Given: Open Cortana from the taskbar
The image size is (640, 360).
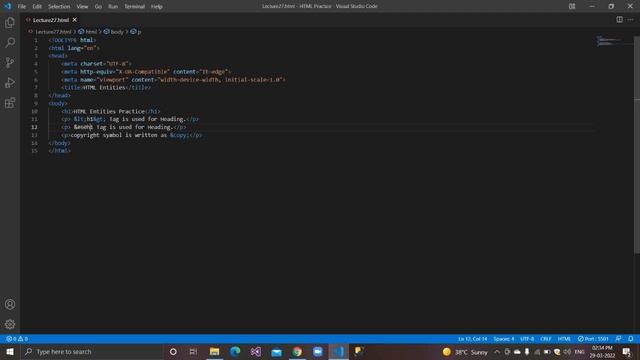Looking at the screenshot, I should pos(173,351).
